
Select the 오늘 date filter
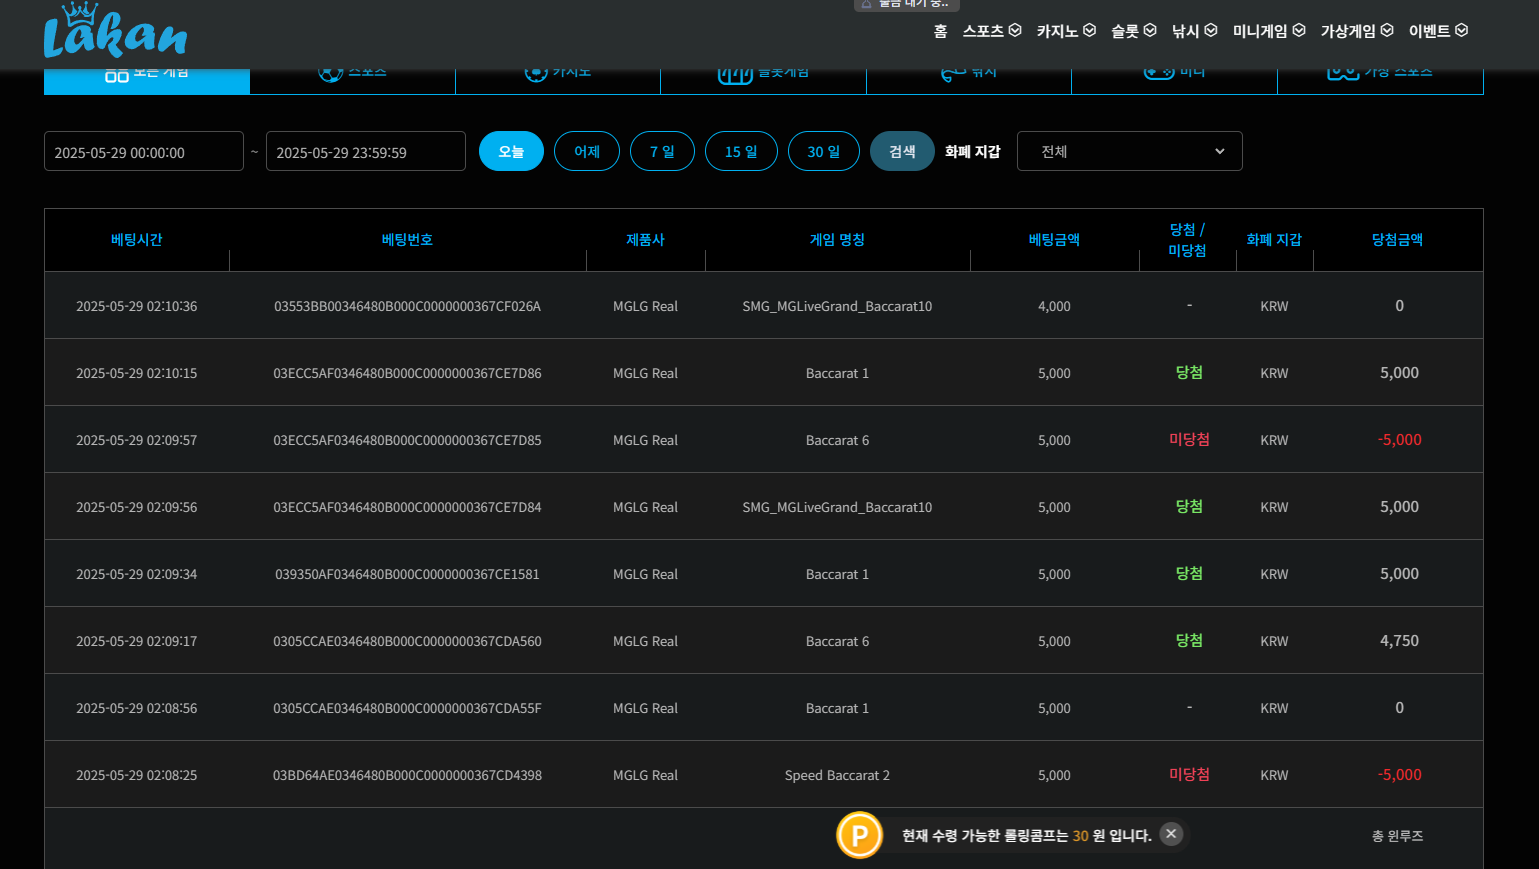click(511, 151)
